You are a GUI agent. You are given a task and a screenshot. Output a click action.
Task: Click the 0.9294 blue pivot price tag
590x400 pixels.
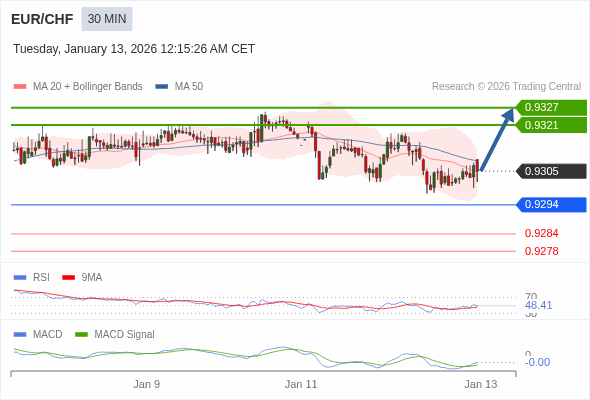tap(551, 205)
